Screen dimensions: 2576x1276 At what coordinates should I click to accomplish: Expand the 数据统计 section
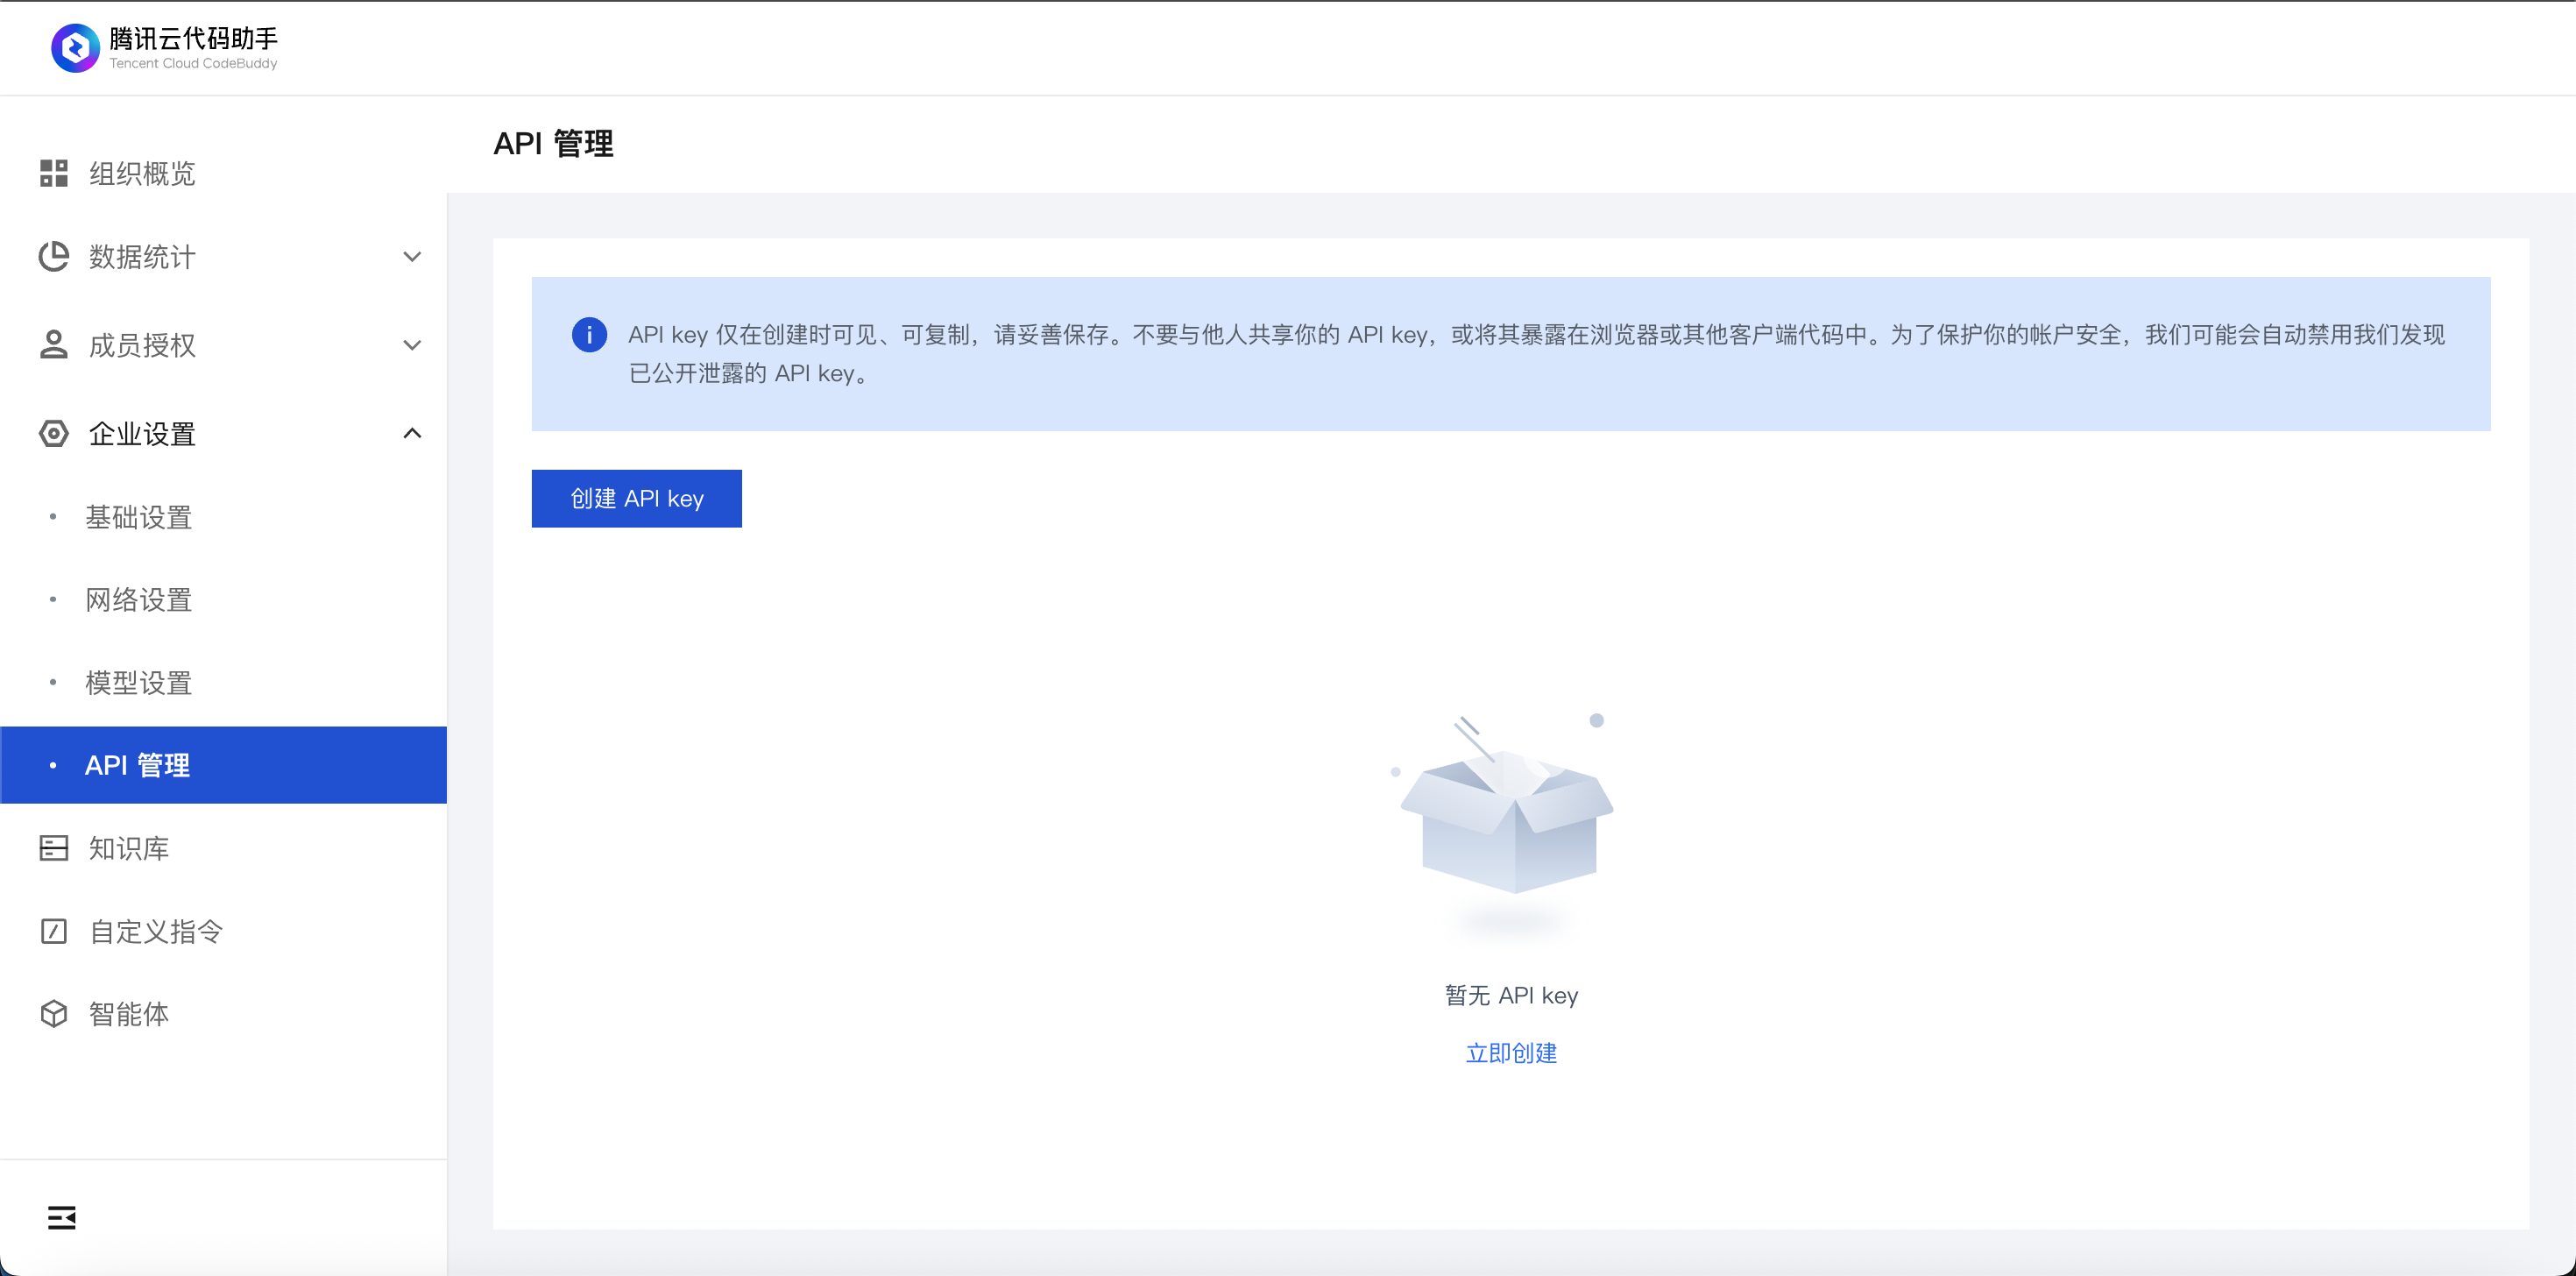tap(413, 257)
